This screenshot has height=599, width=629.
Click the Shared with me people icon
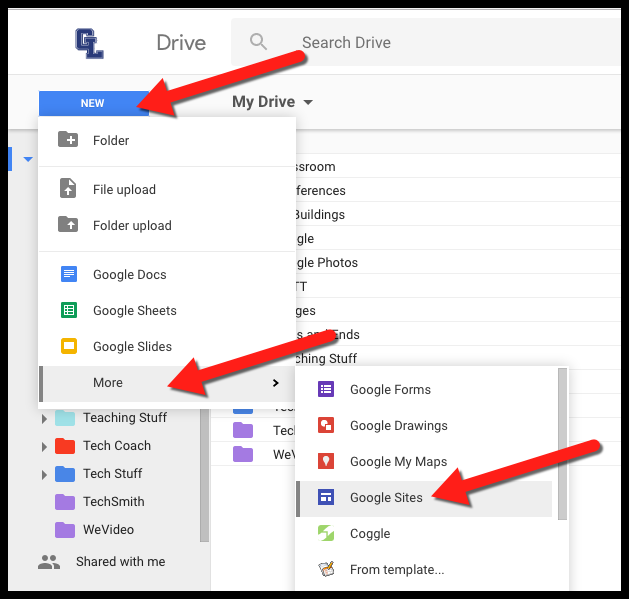pyautogui.click(x=49, y=562)
